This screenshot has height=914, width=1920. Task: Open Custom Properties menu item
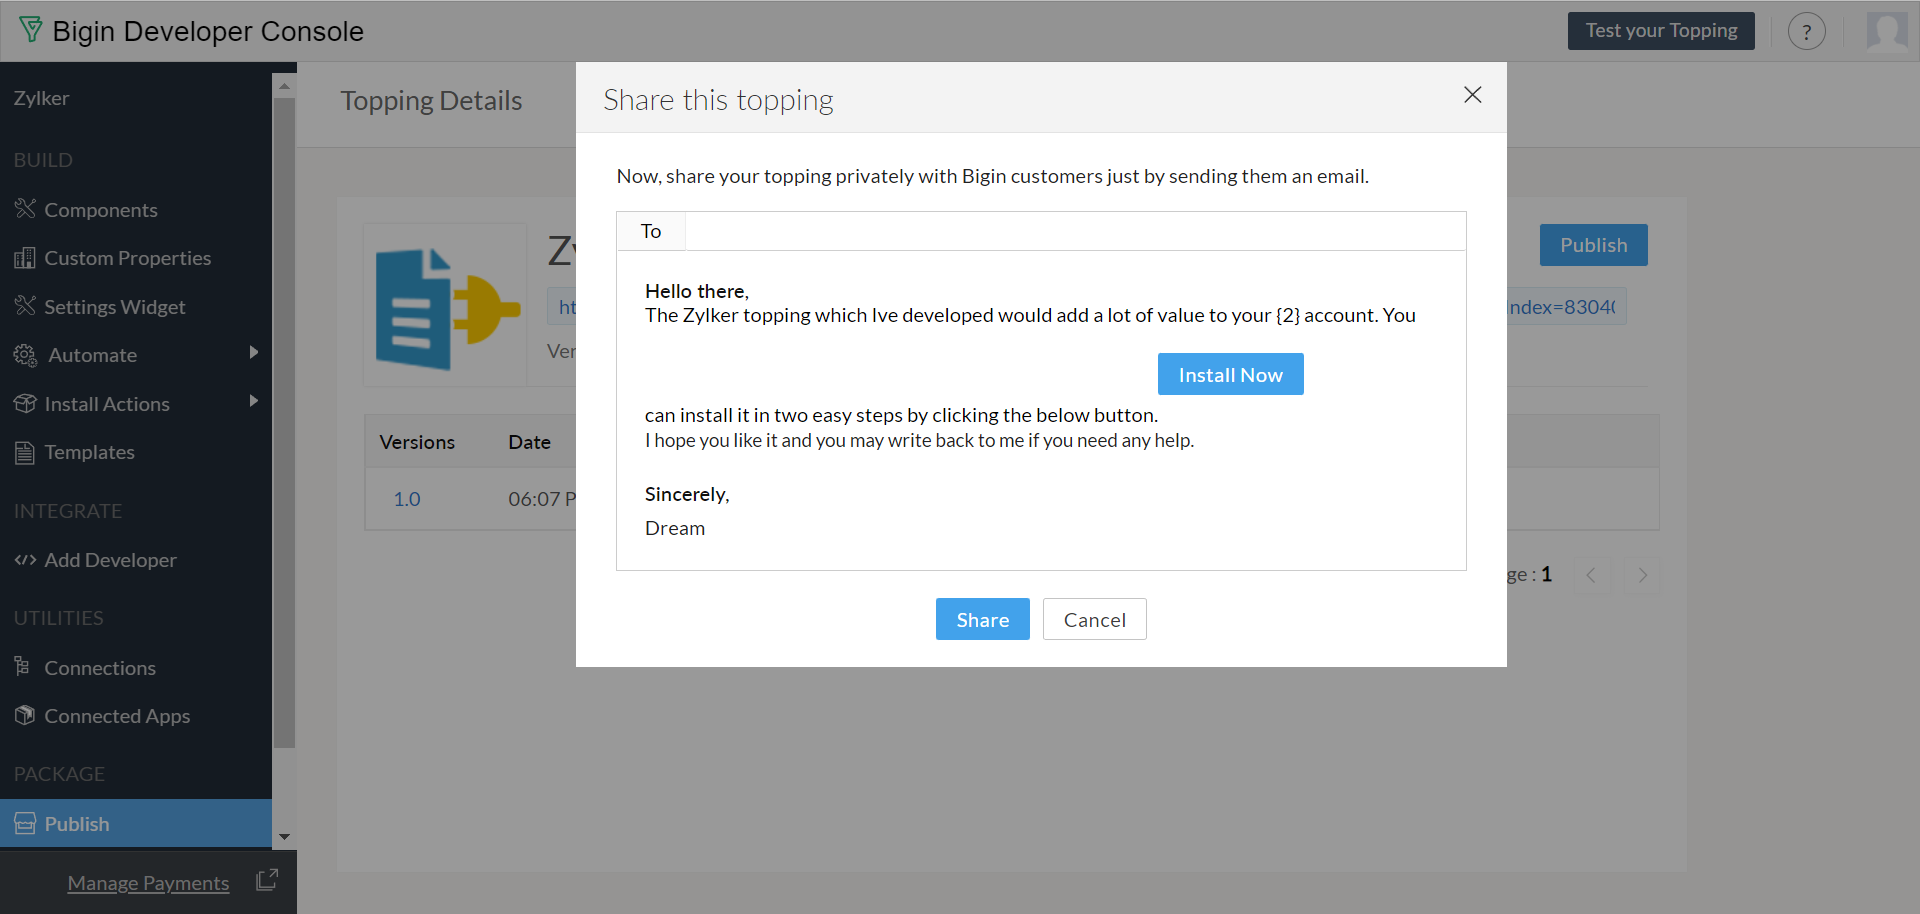point(128,258)
